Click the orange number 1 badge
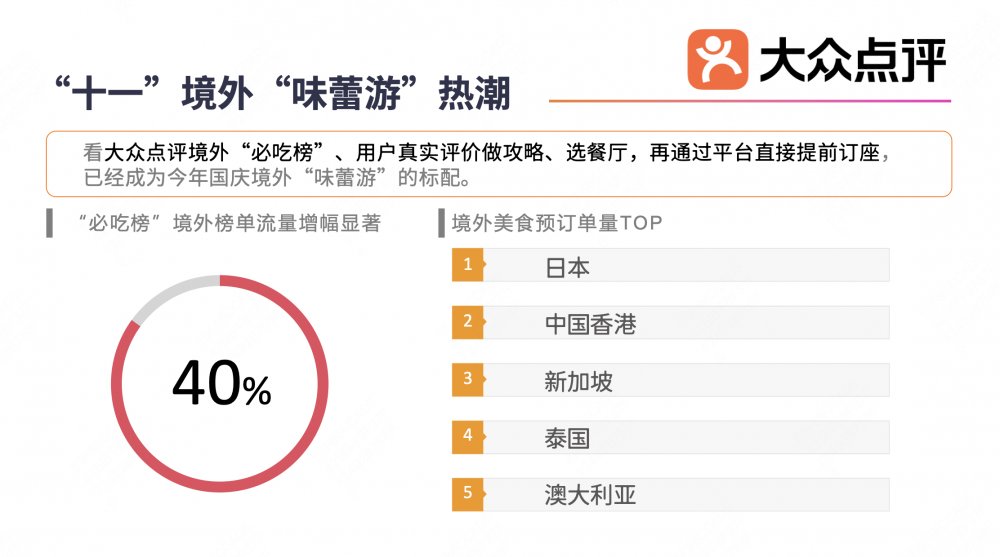Screen dimensions: 1000x557 [467, 266]
